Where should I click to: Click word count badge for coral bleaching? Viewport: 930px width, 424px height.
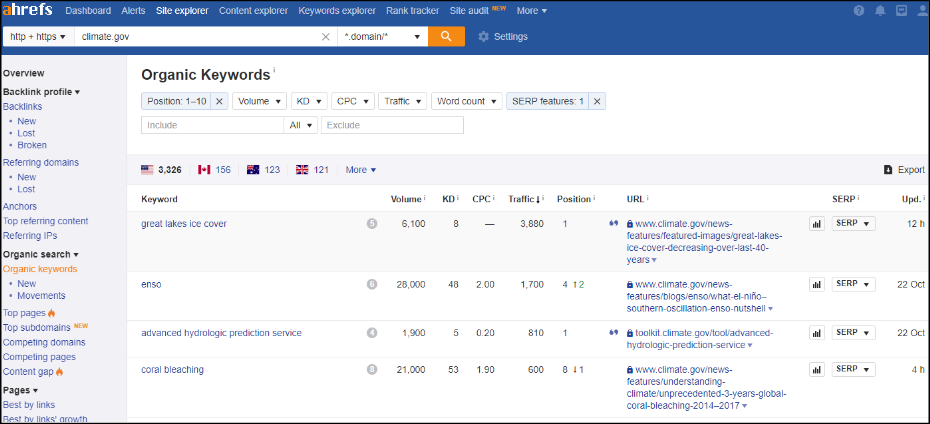point(372,370)
